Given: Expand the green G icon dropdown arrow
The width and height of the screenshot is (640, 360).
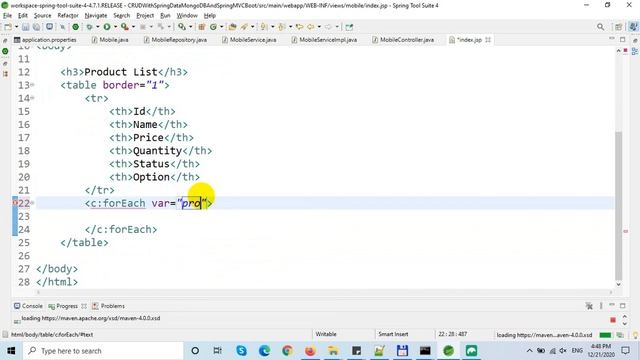Looking at the screenshot, I should 222,27.
